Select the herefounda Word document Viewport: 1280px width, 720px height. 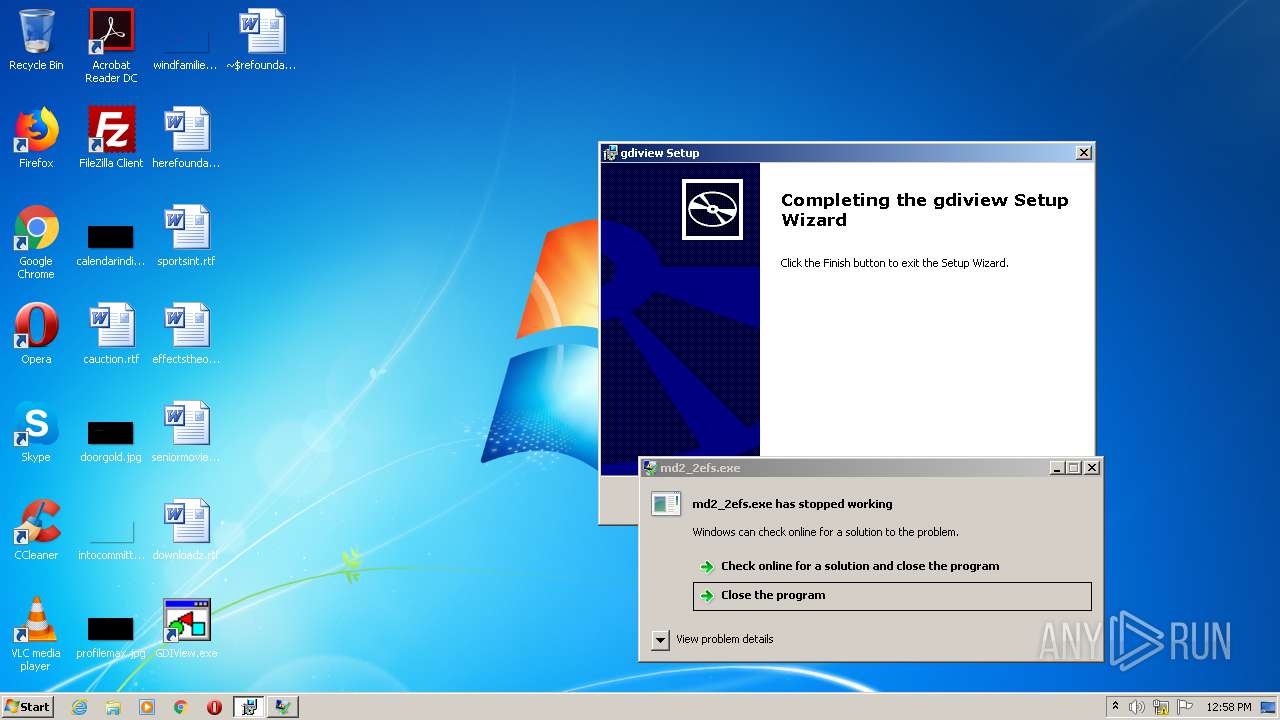[186, 138]
